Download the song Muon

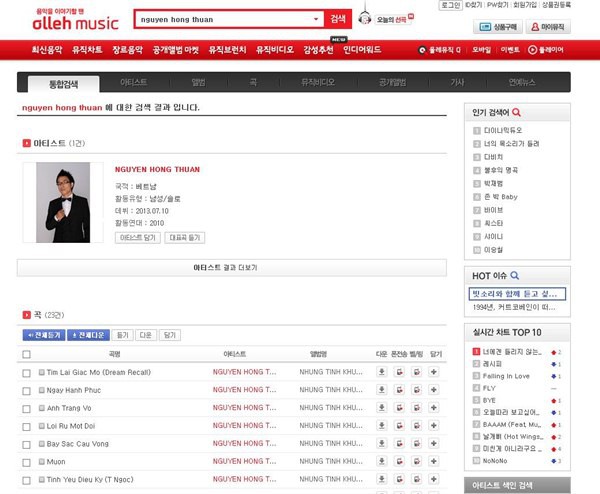[382, 461]
